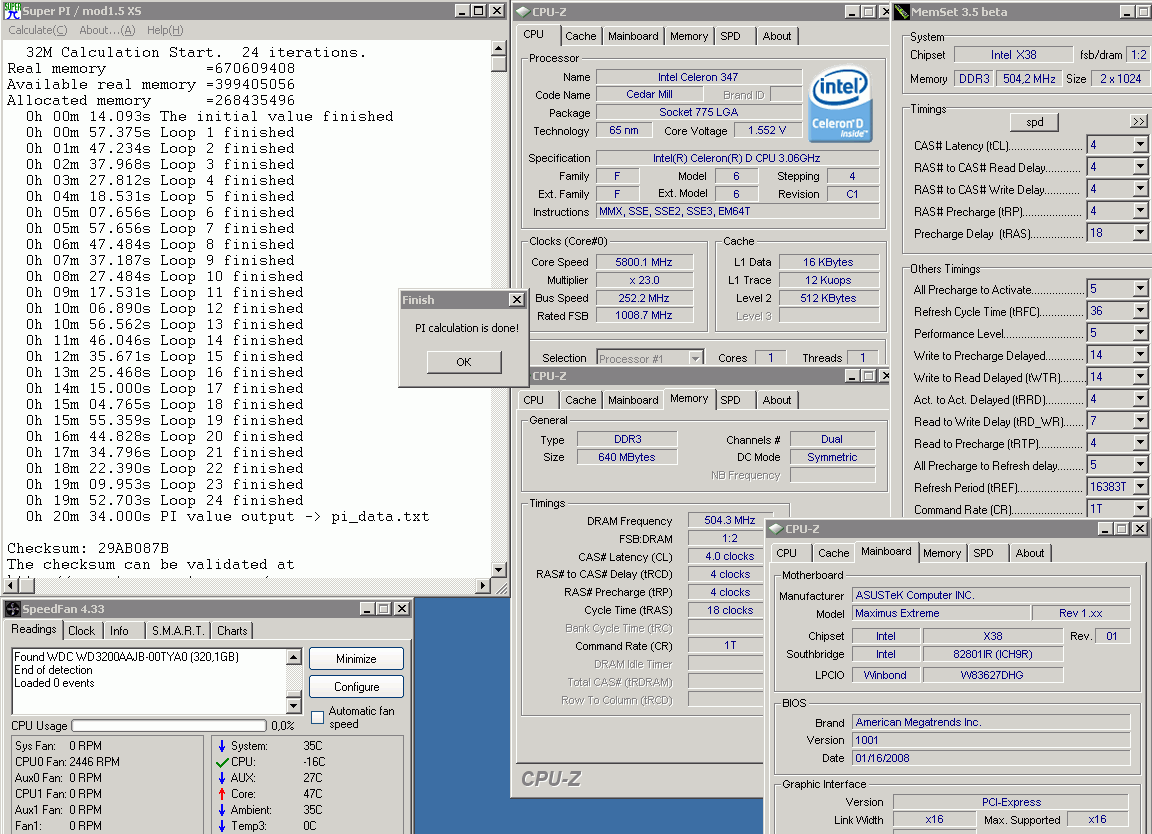The image size is (1152, 834).
Task: Open CAS# Latency (tCL) dropdown
Action: coord(1140,145)
